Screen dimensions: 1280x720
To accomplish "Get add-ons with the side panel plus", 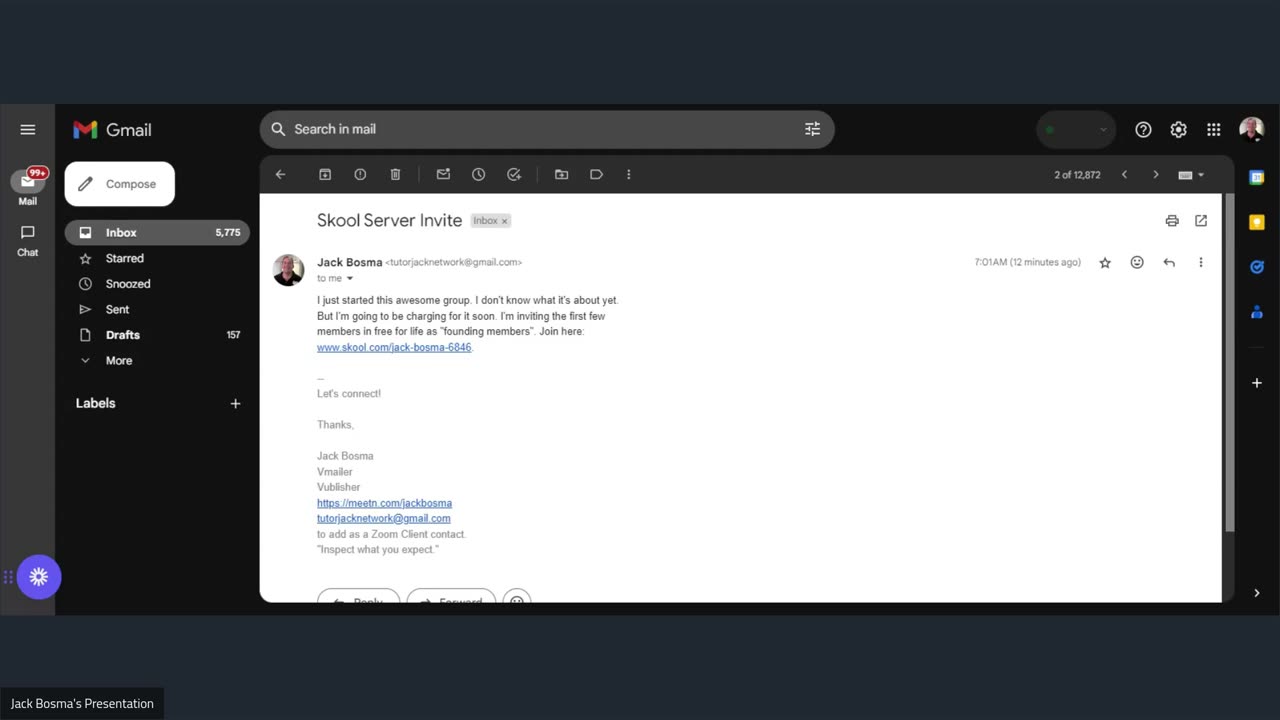I will (1257, 383).
